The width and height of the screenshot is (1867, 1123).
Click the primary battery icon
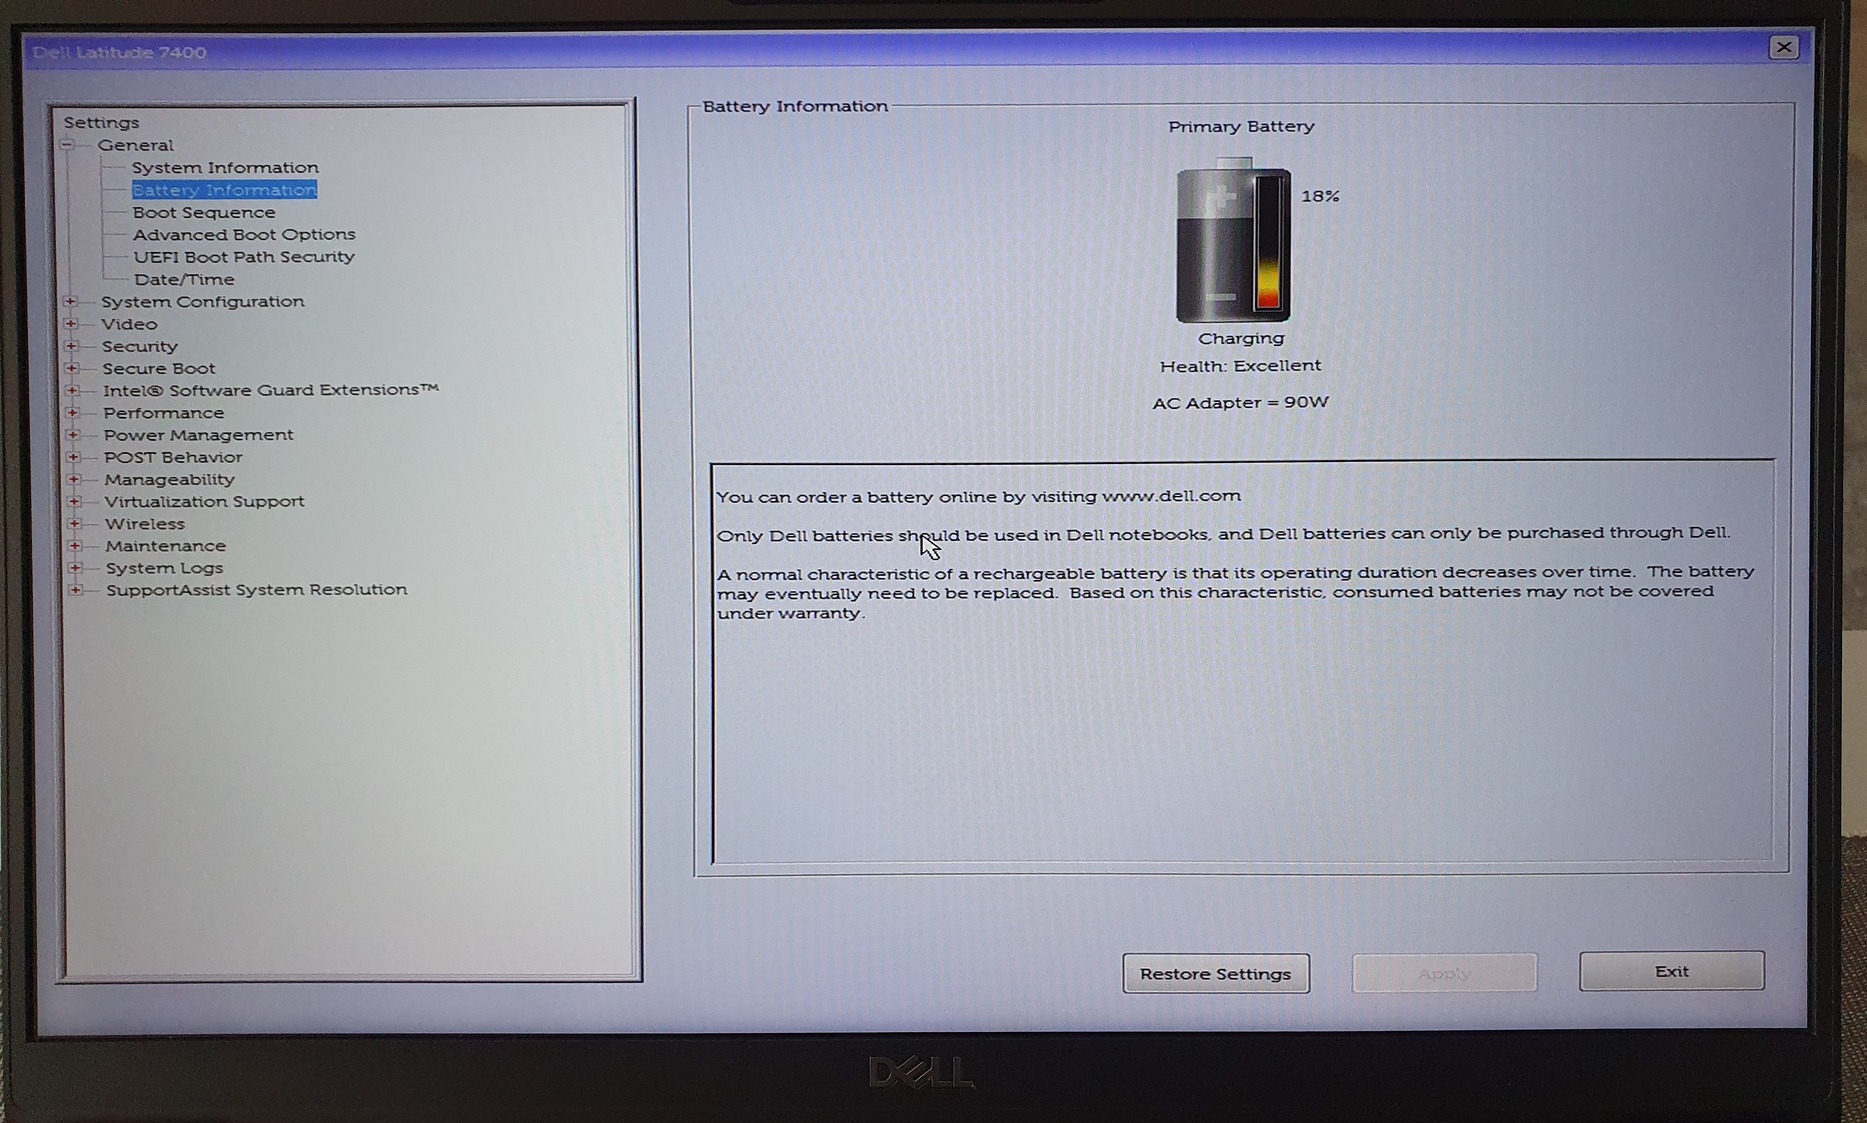[1233, 241]
